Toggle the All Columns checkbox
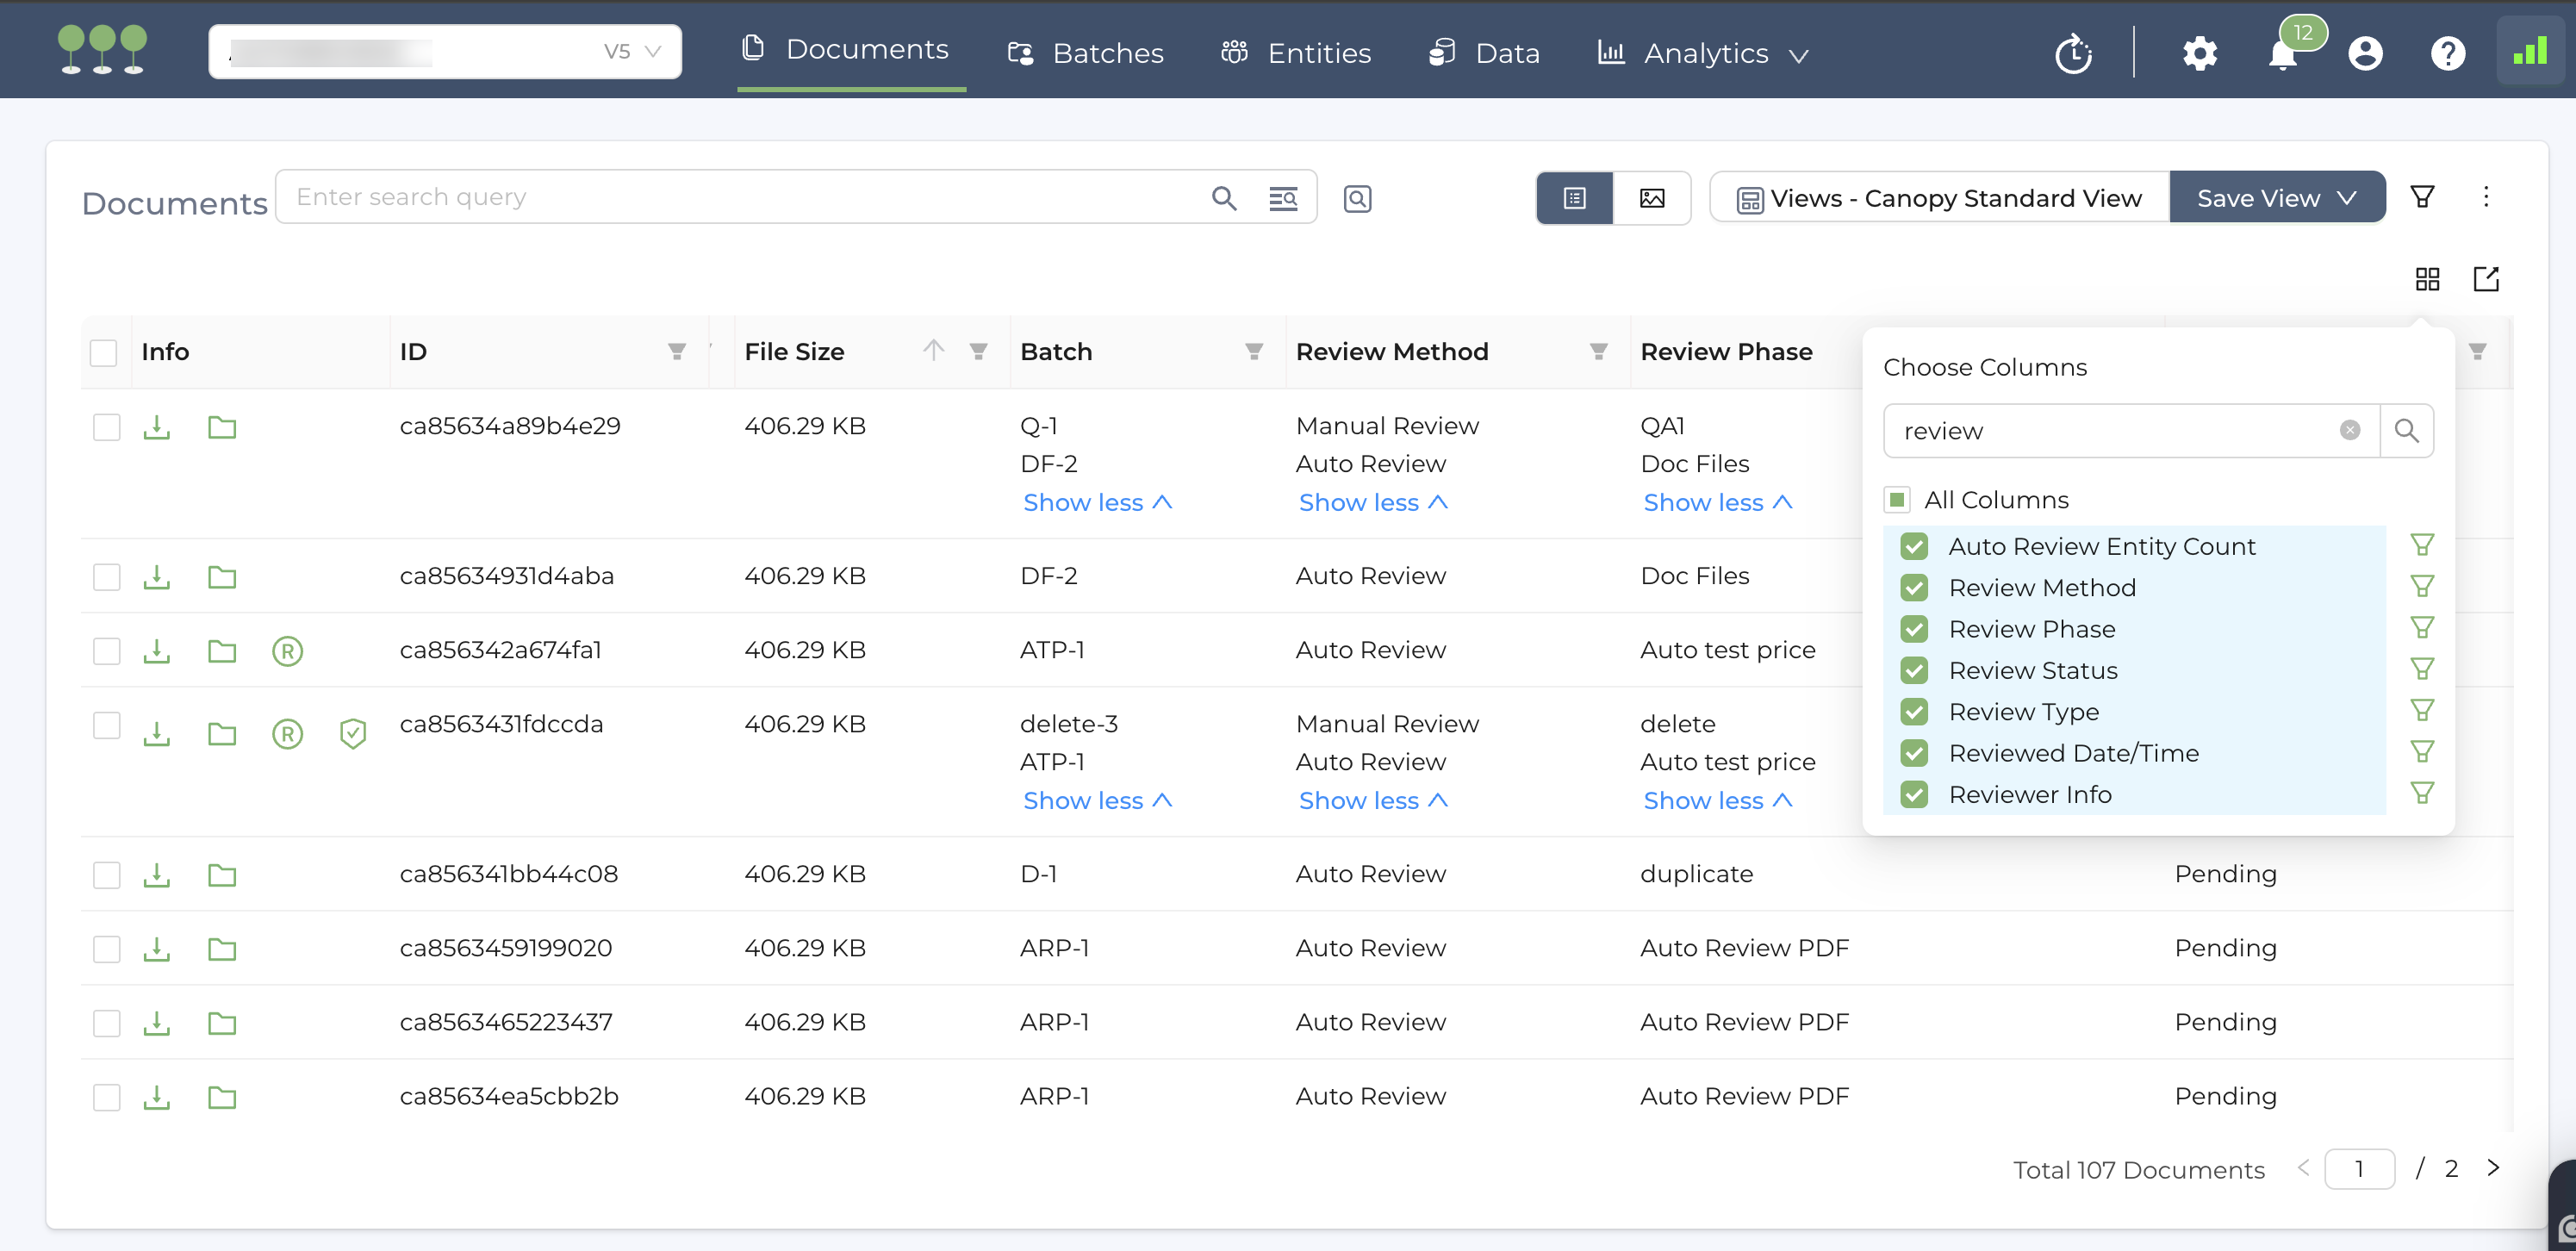 [1897, 499]
